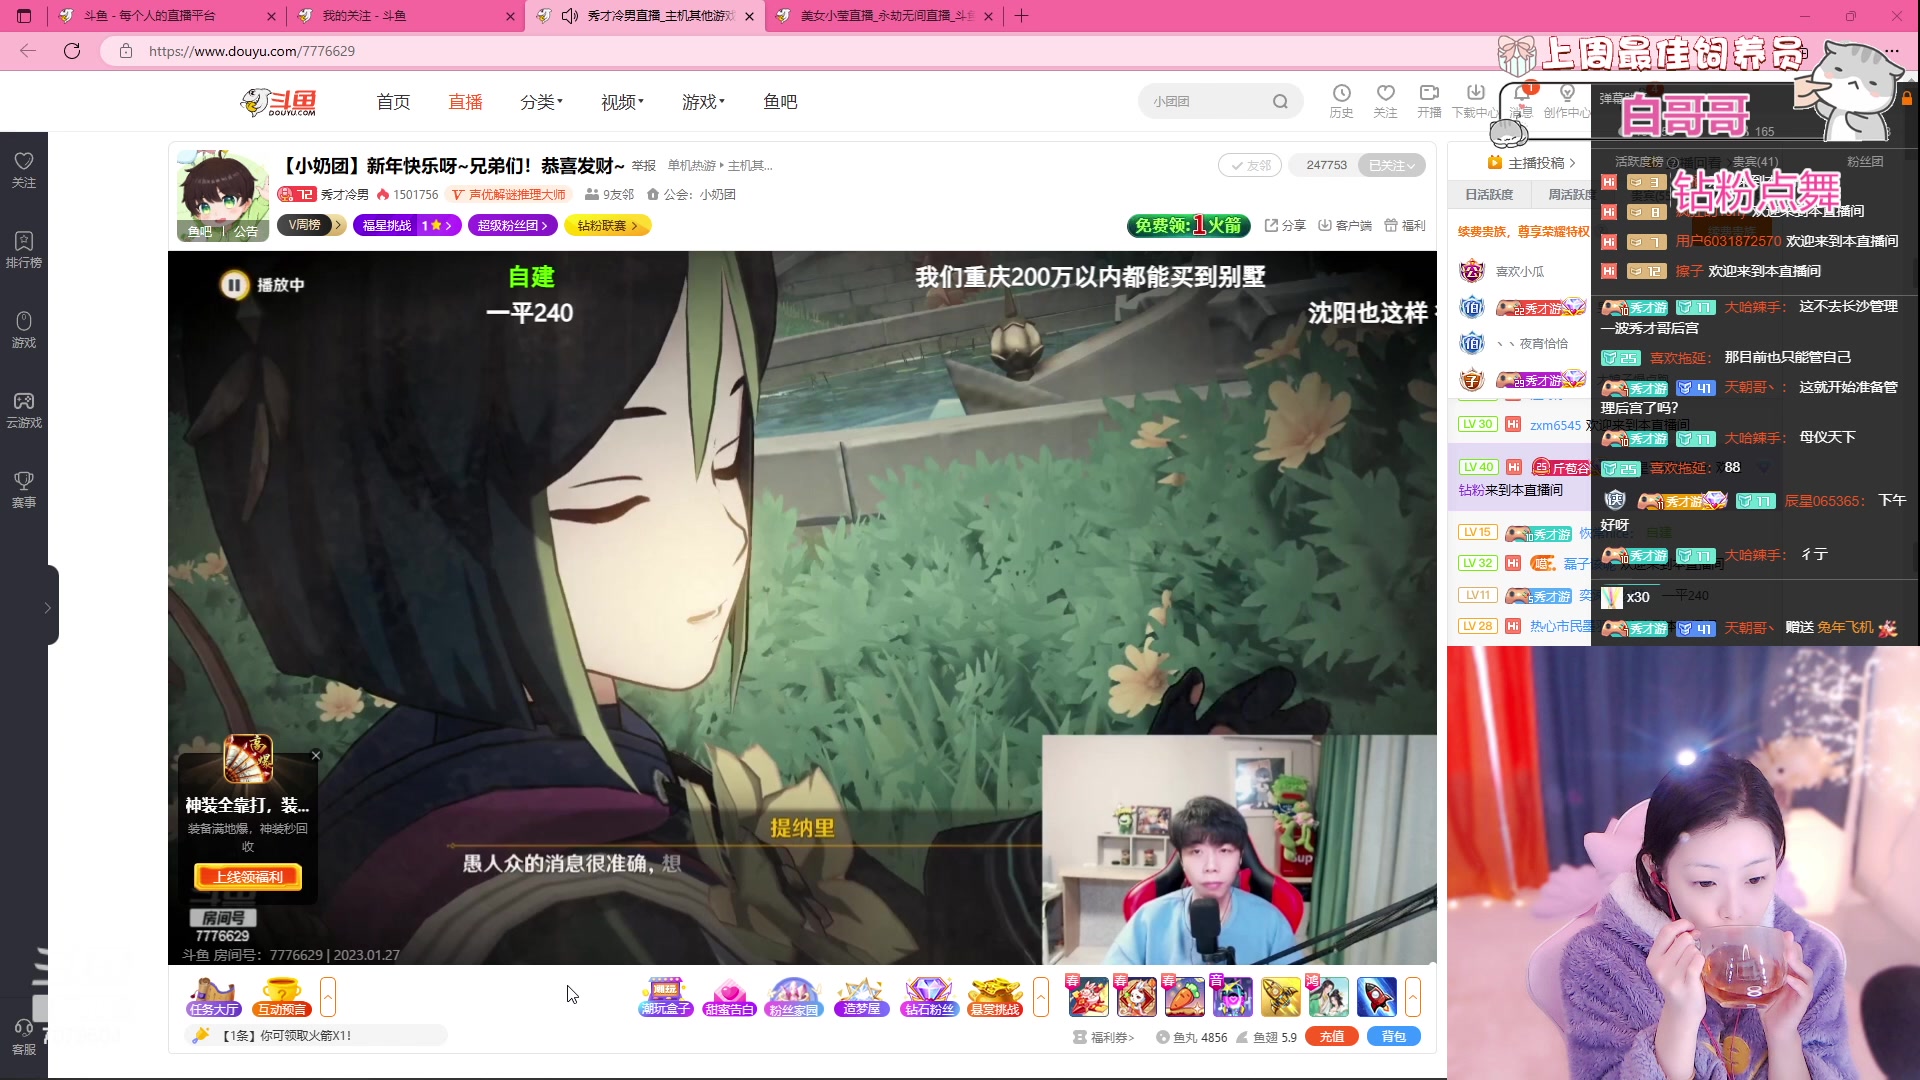Mute the streaming tab speaker icon
This screenshot has height=1080, width=1920.
point(570,16)
